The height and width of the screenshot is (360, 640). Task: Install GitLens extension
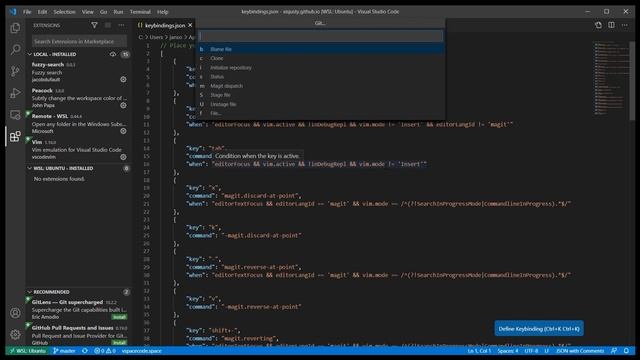coord(119,317)
